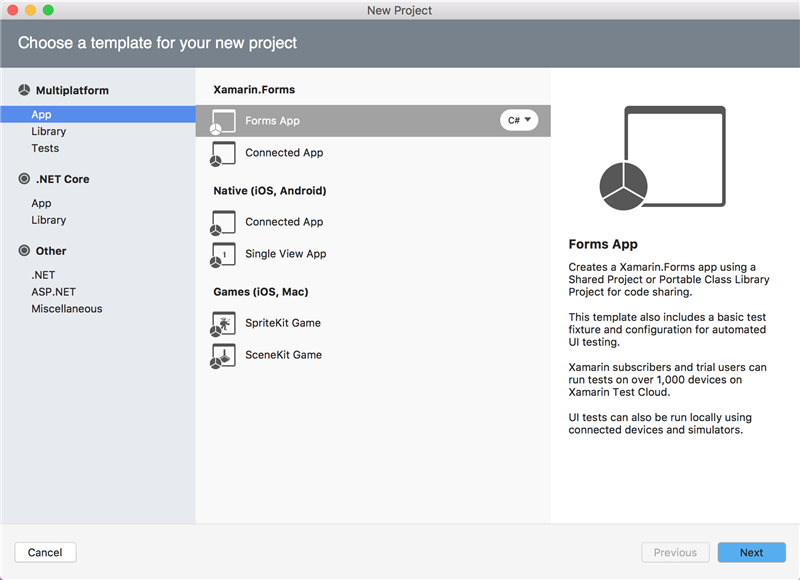Choose the Forms App template

click(x=373, y=121)
